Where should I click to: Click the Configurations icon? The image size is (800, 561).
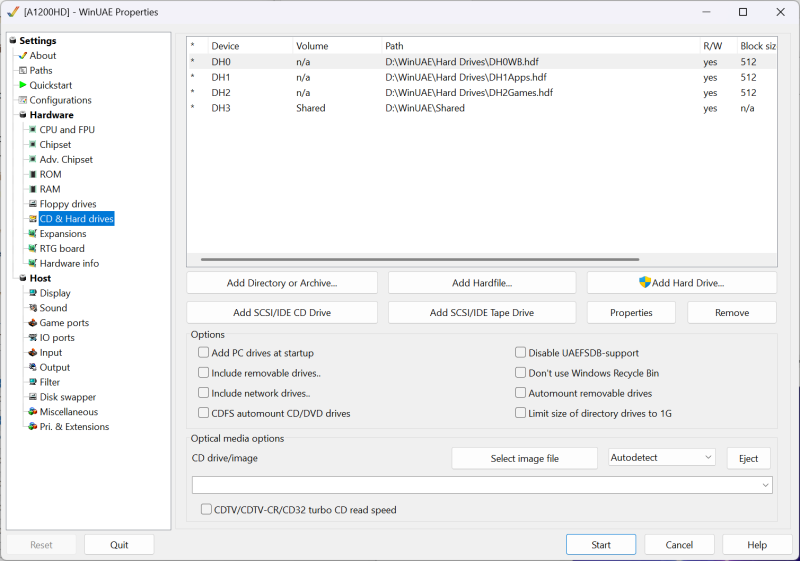coord(23,100)
